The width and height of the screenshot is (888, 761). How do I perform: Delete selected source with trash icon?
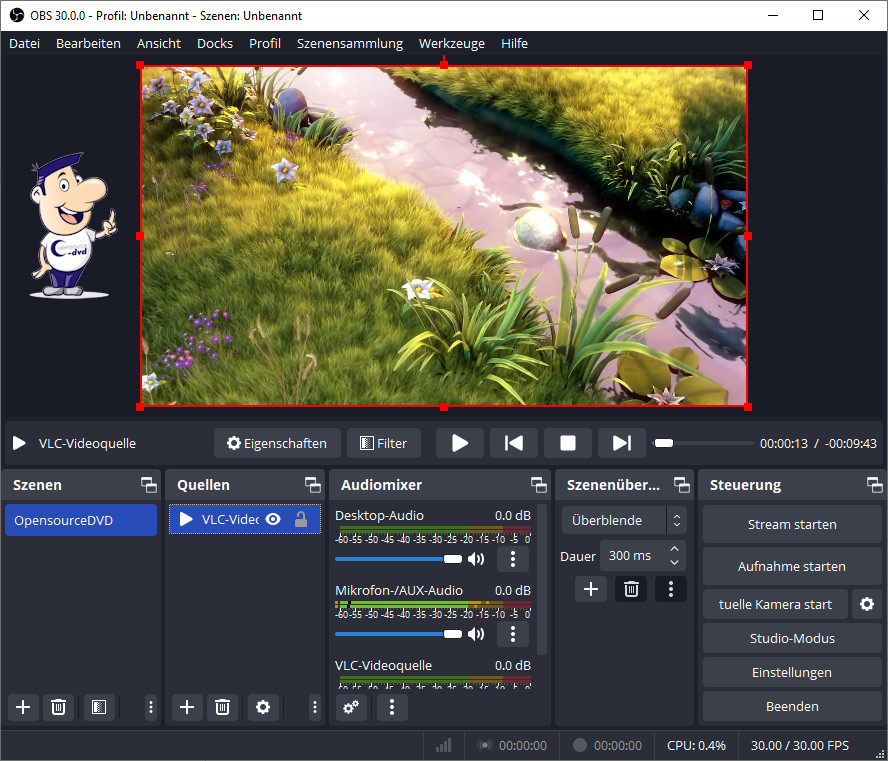222,707
